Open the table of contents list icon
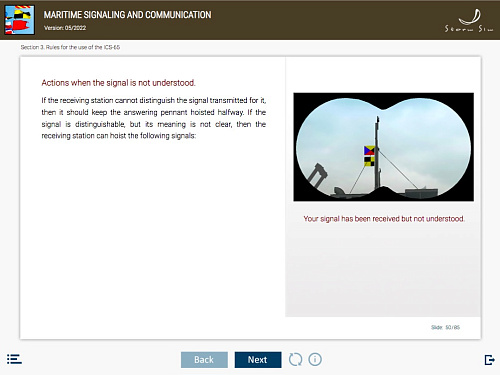The height and width of the screenshot is (375, 500). tap(14, 359)
